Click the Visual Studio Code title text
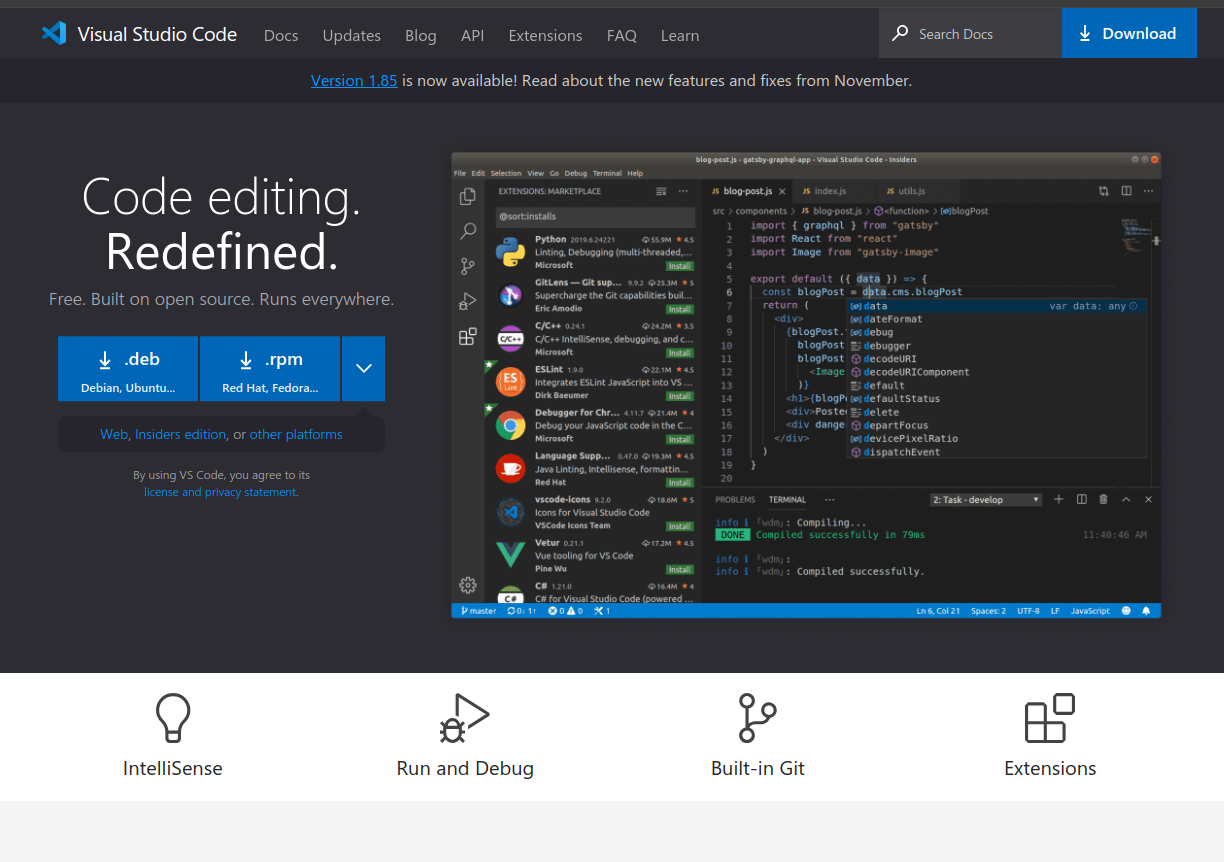This screenshot has height=862, width=1224. pyautogui.click(x=157, y=34)
